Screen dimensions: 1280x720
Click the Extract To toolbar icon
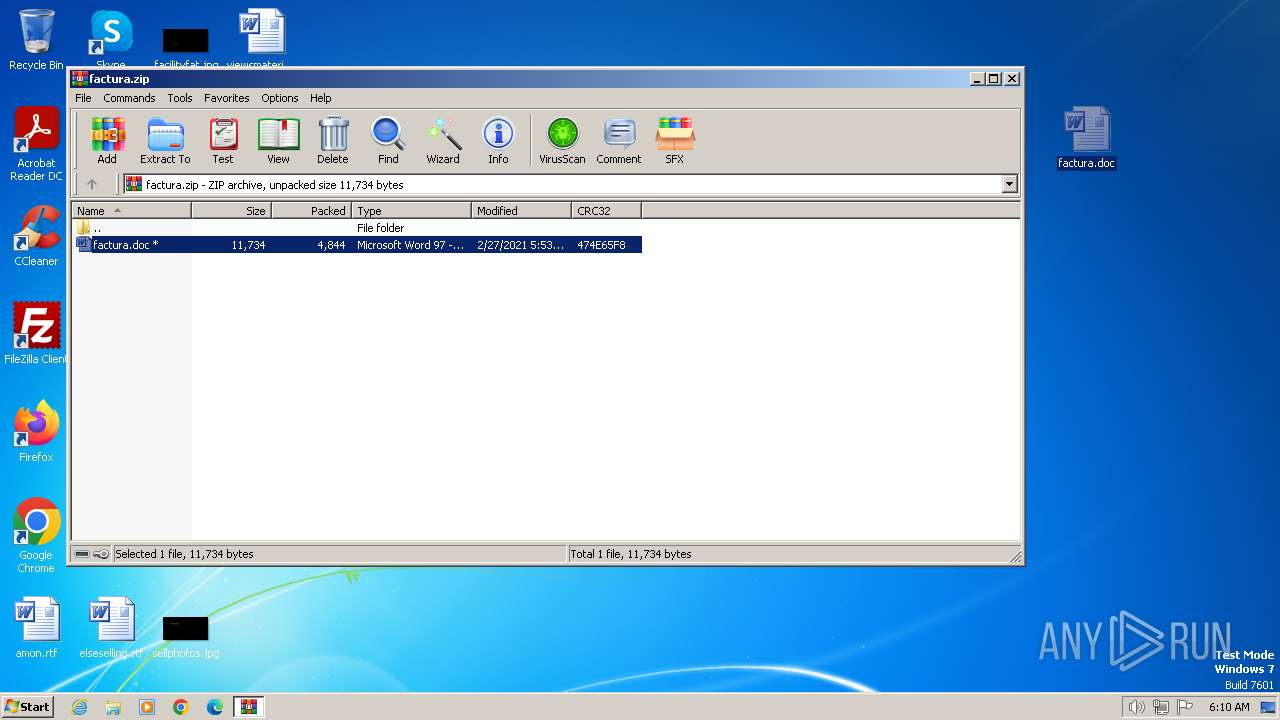pos(165,140)
